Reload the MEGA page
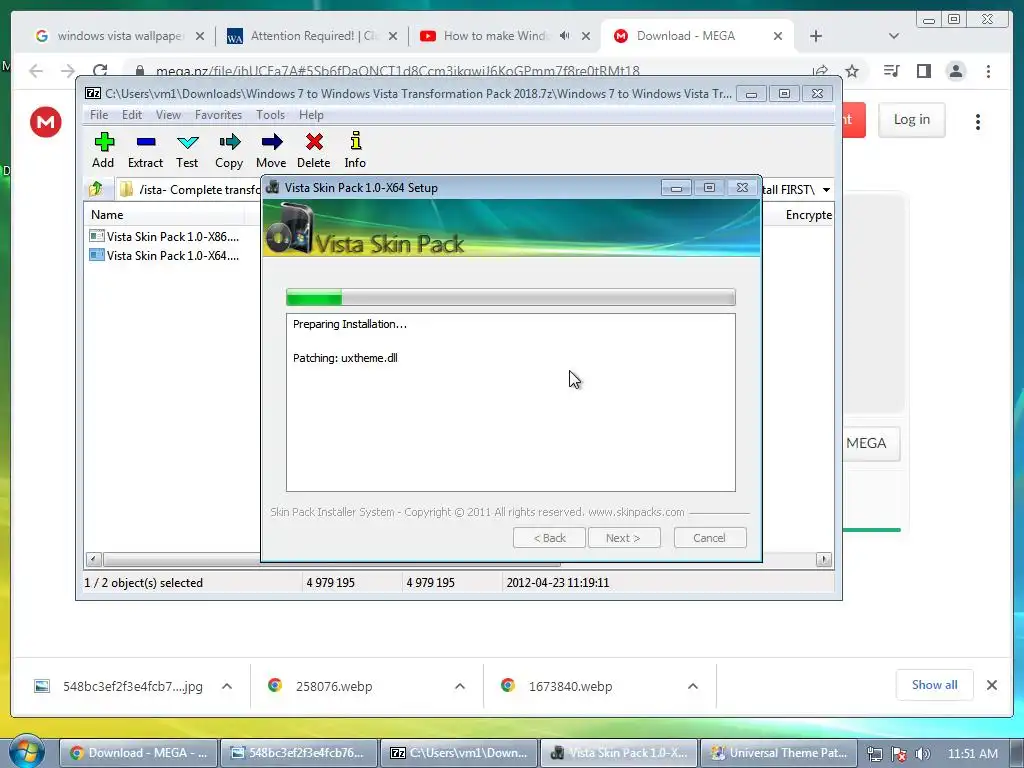This screenshot has height=768, width=1024. coord(100,71)
